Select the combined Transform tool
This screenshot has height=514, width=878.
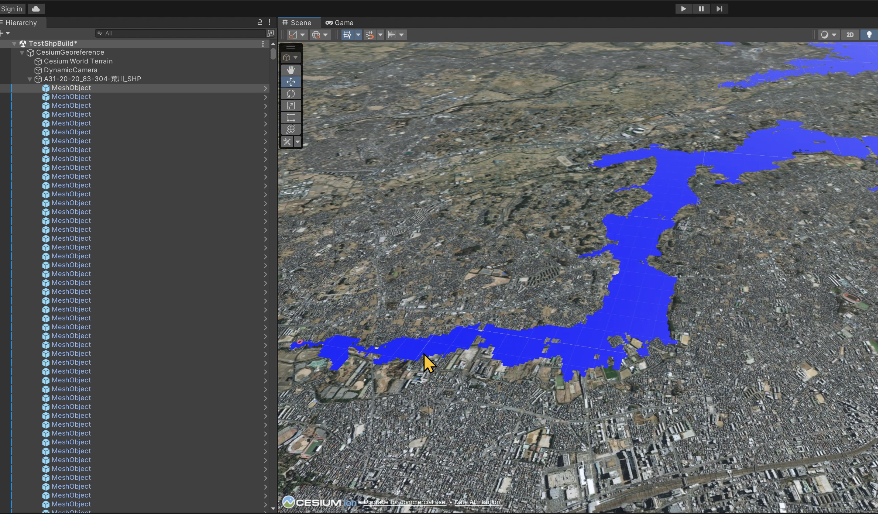coord(291,129)
